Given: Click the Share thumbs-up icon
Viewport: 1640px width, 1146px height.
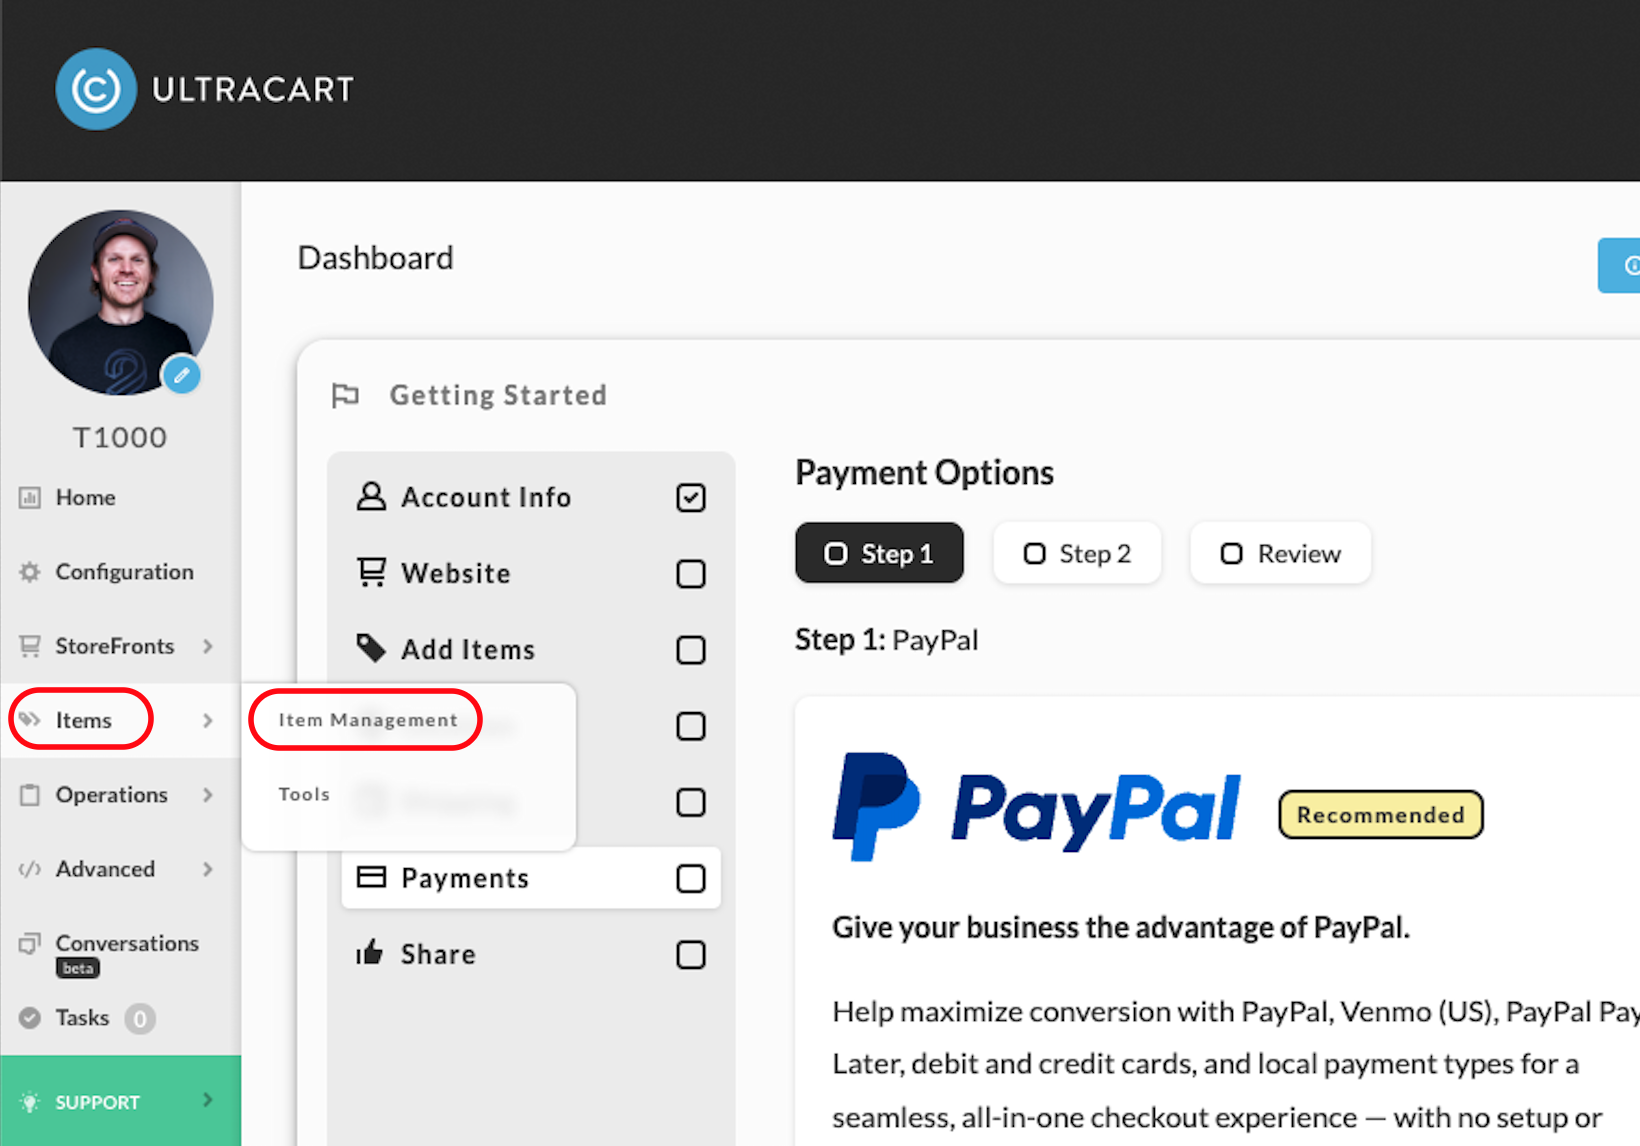Looking at the screenshot, I should tap(370, 952).
